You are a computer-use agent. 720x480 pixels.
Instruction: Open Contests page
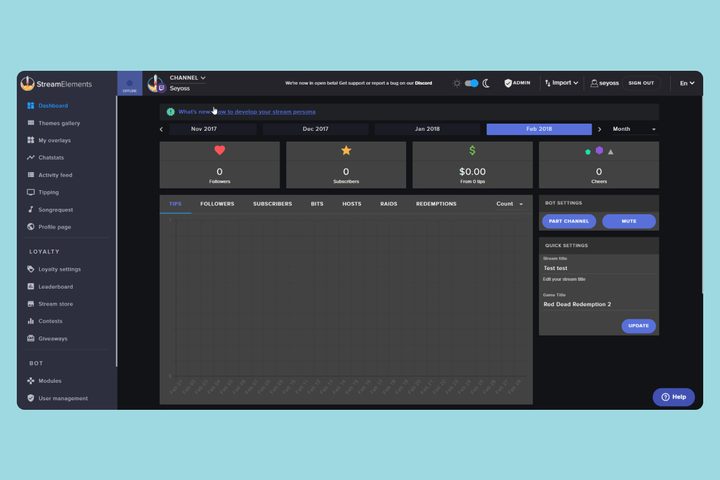[x=45, y=321]
